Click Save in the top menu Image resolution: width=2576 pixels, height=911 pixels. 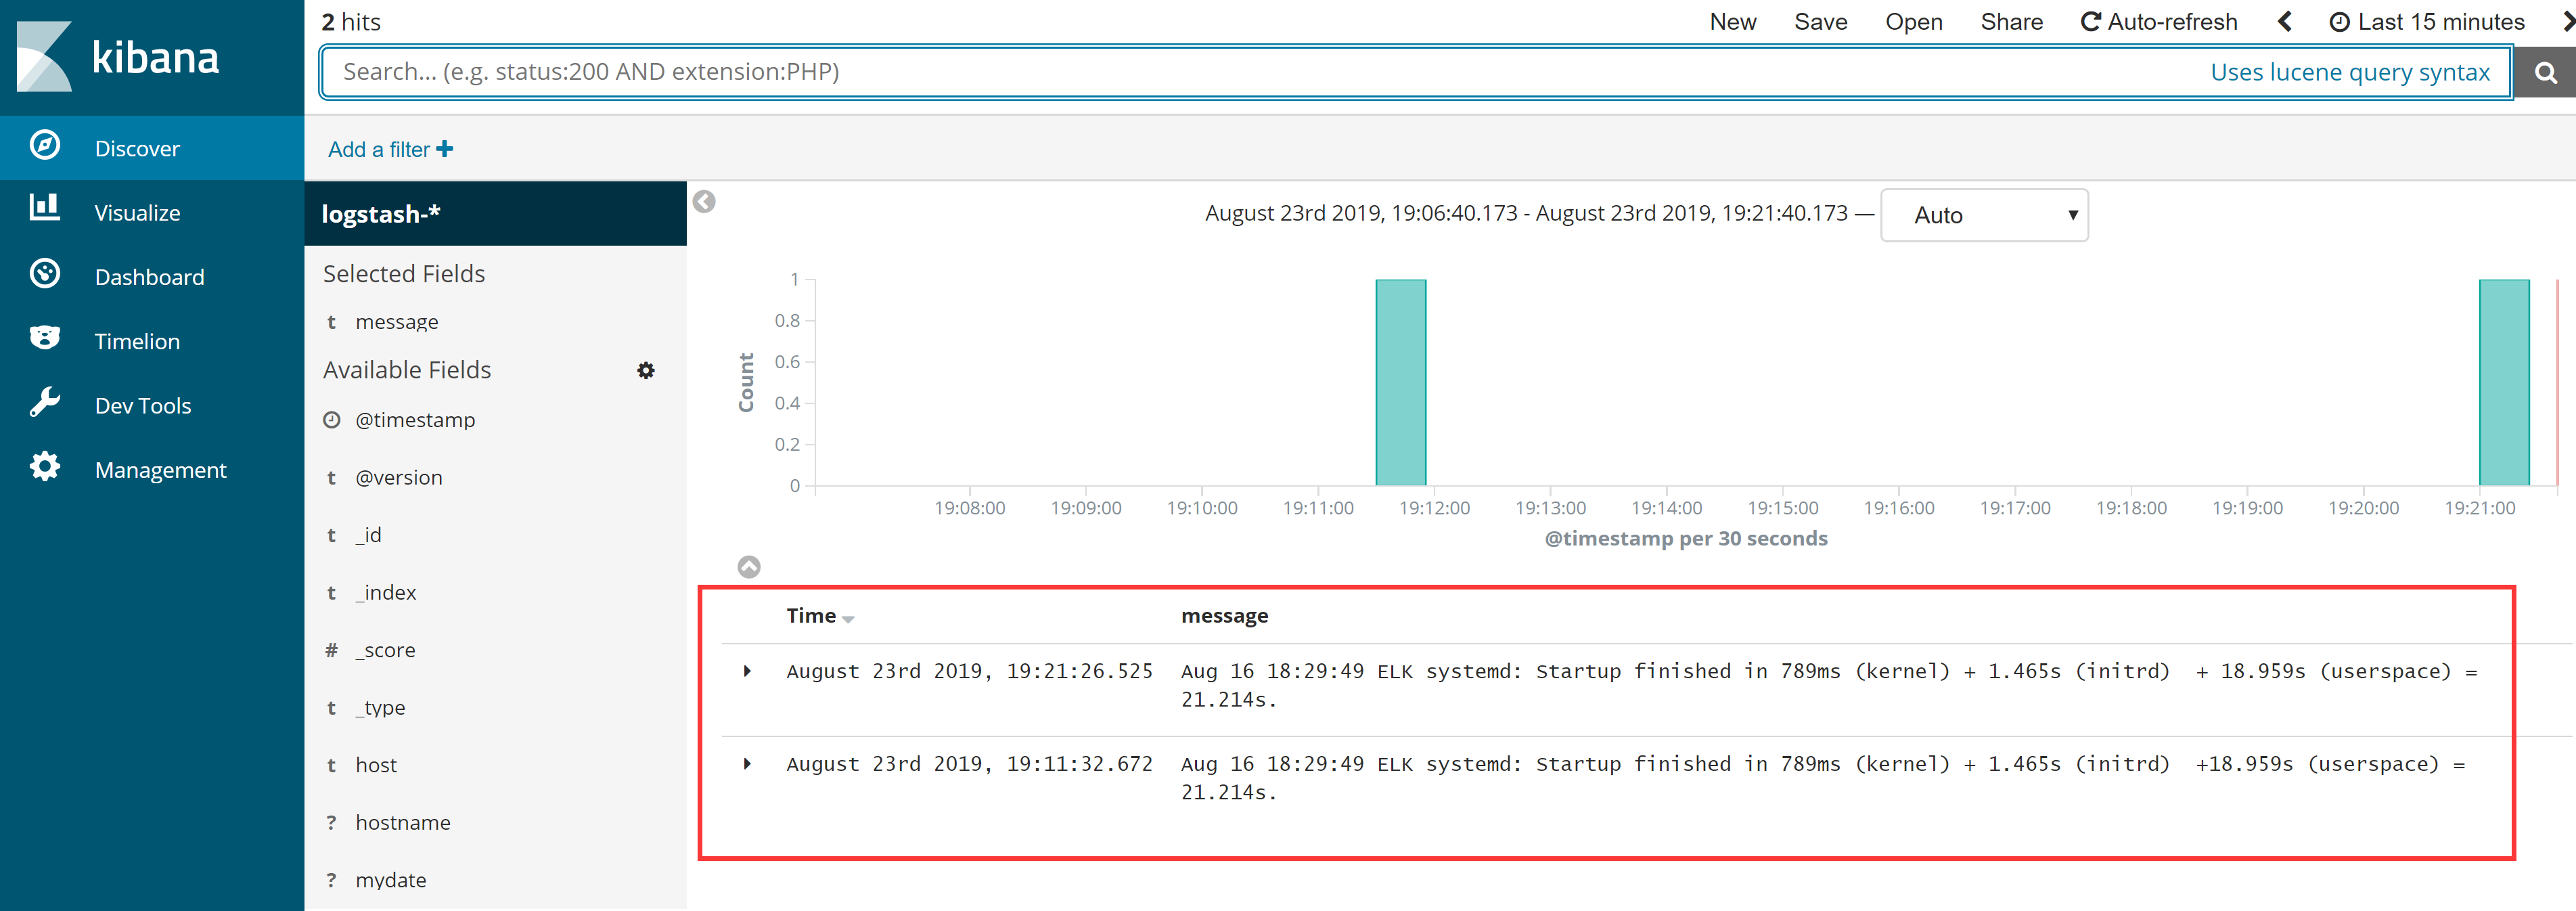tap(1820, 22)
